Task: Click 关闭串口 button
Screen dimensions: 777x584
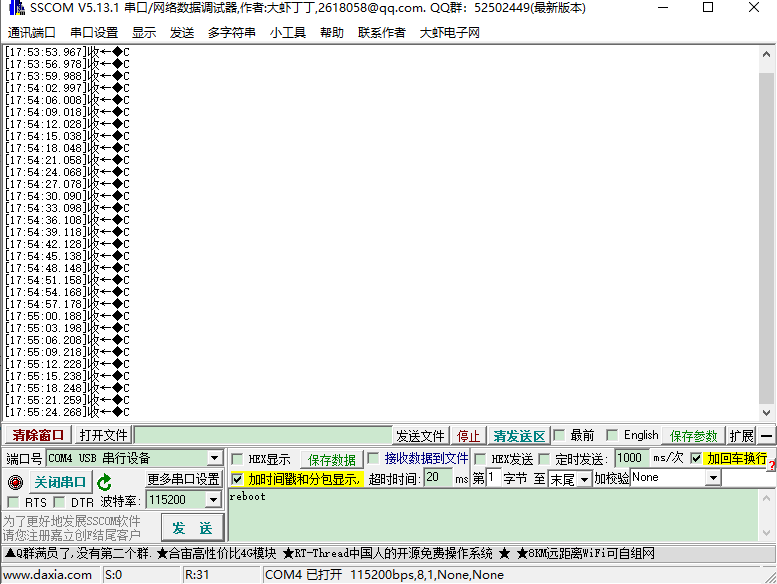Action: click(60, 482)
